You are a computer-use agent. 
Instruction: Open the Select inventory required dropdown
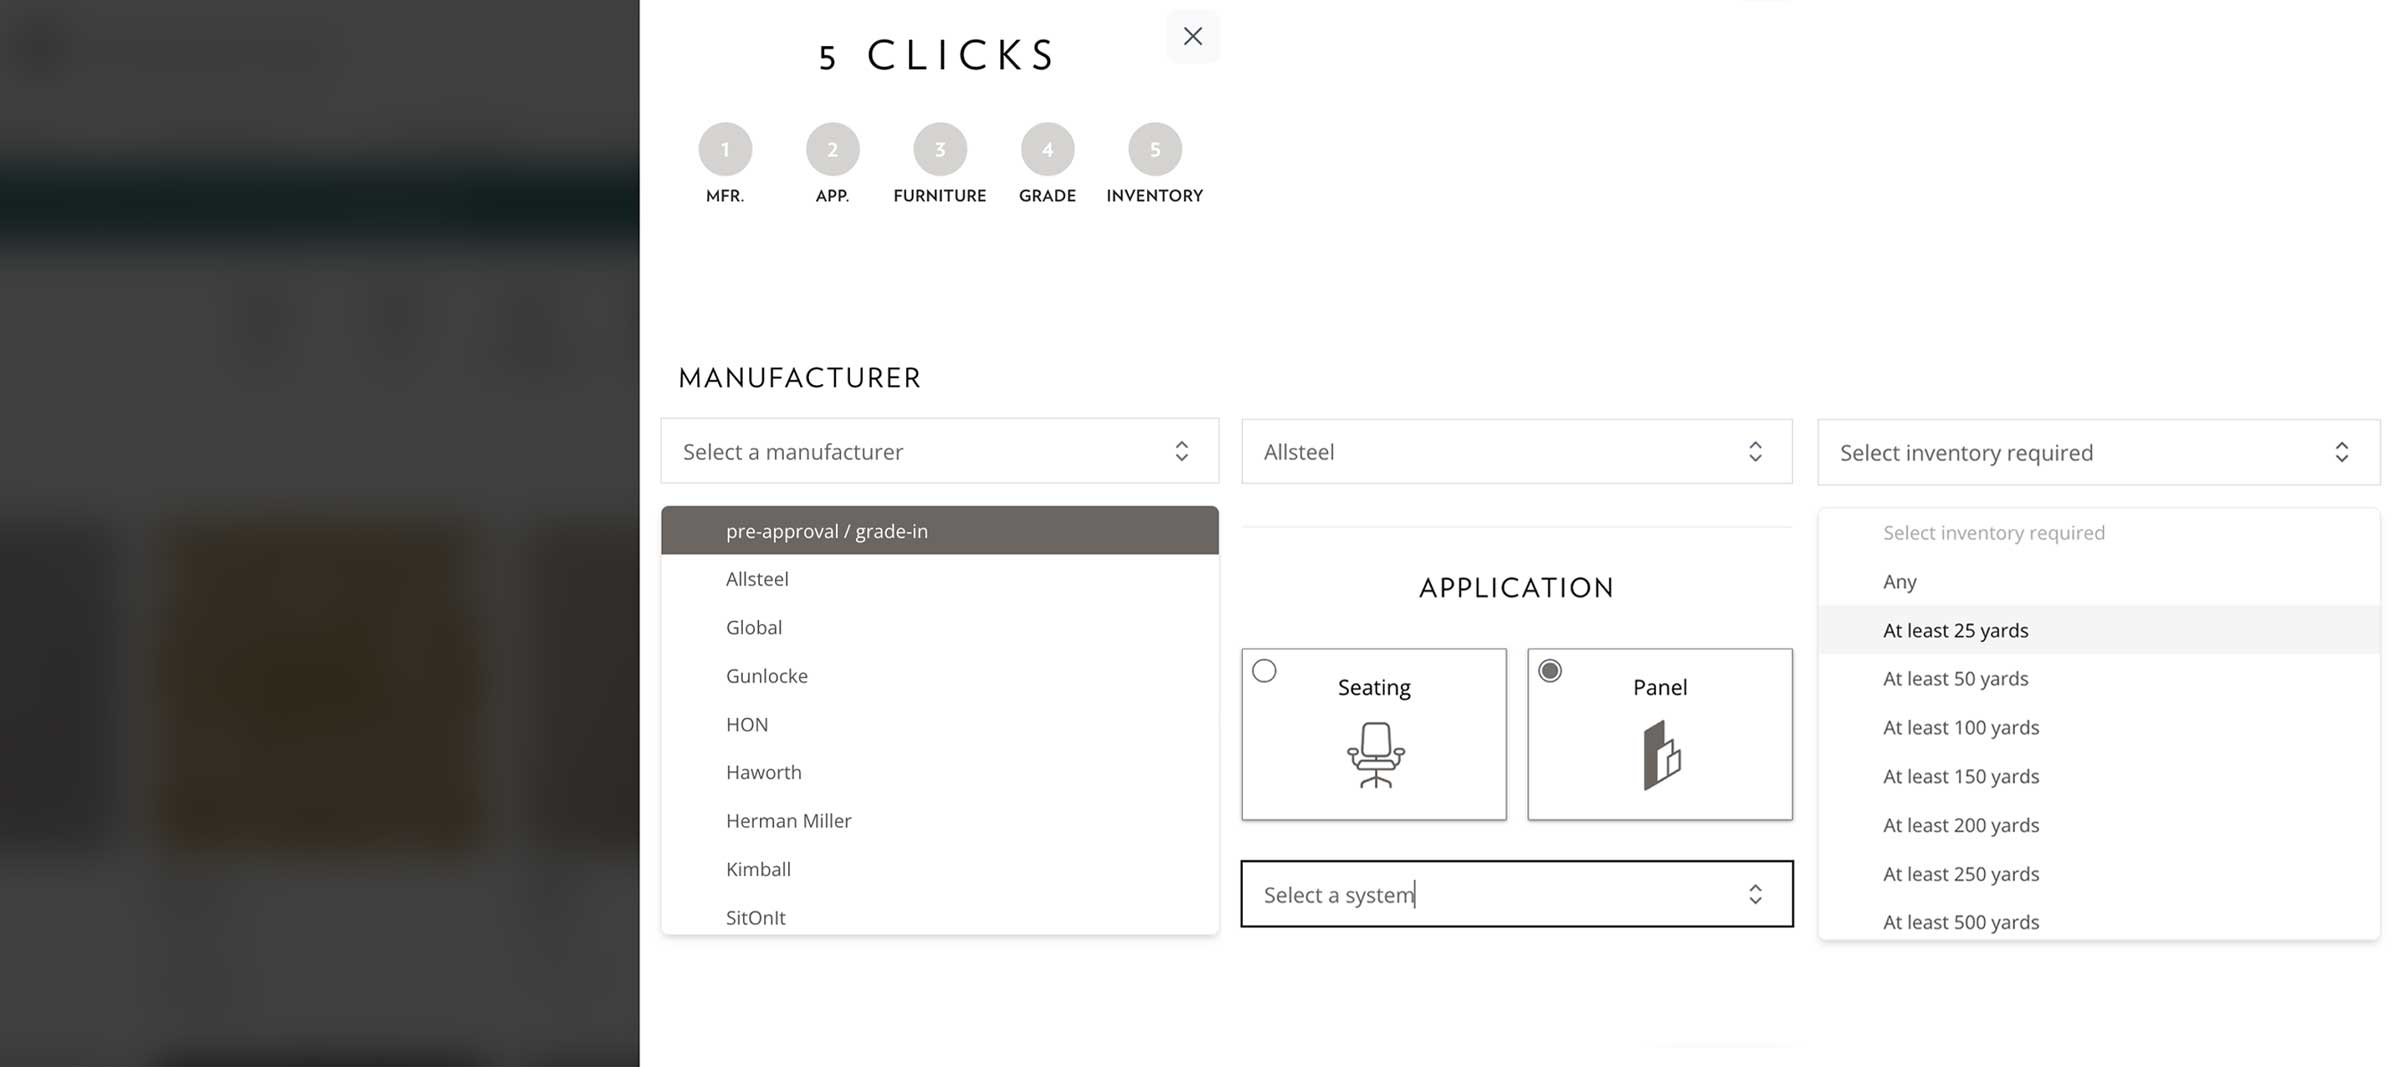2097,453
